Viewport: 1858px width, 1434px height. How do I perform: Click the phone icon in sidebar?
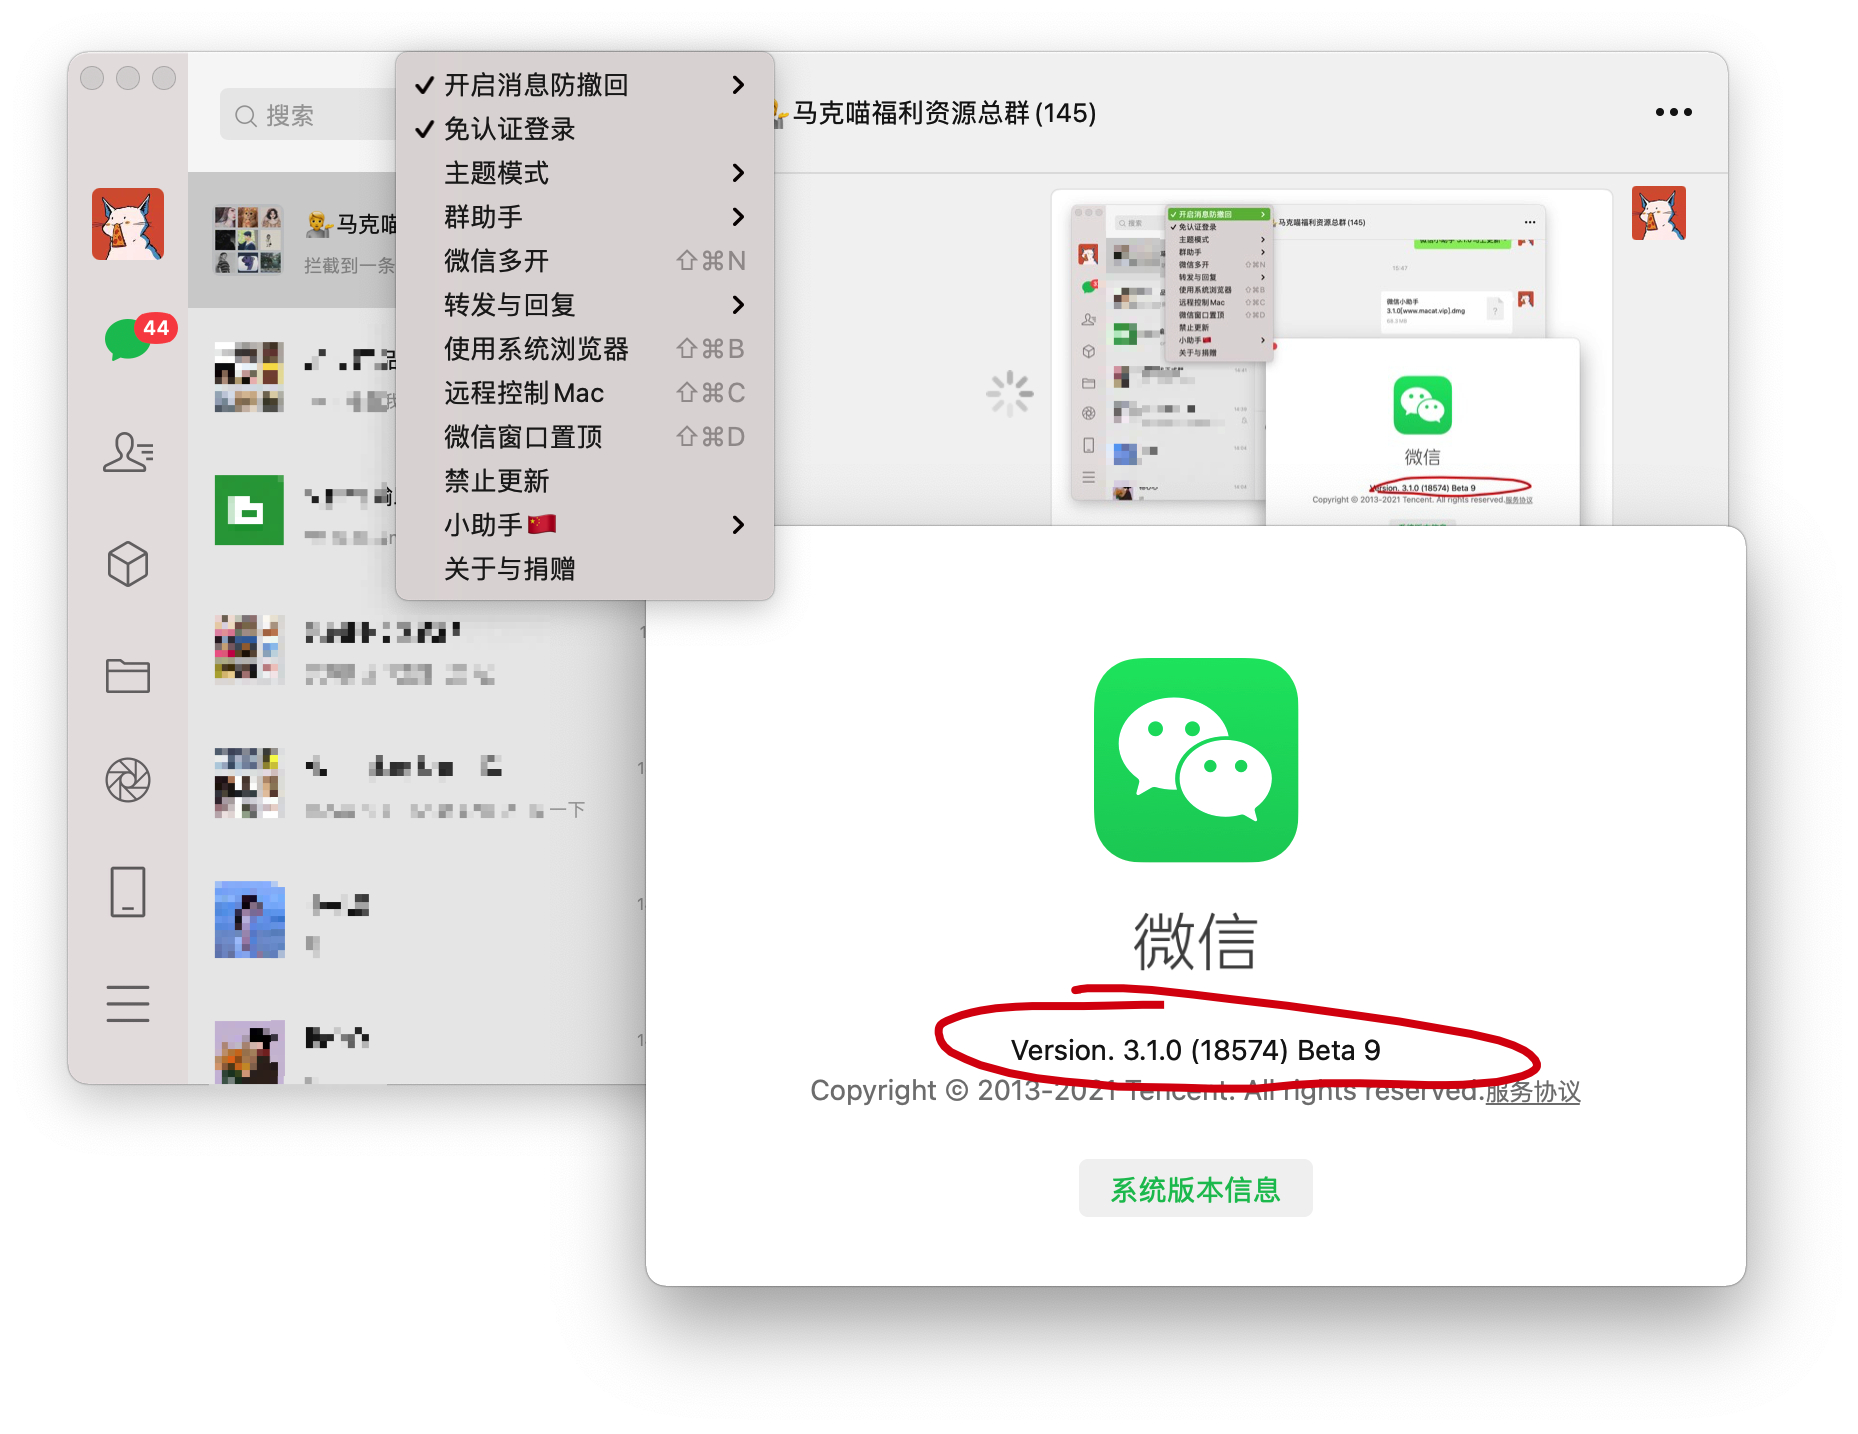pos(128,892)
